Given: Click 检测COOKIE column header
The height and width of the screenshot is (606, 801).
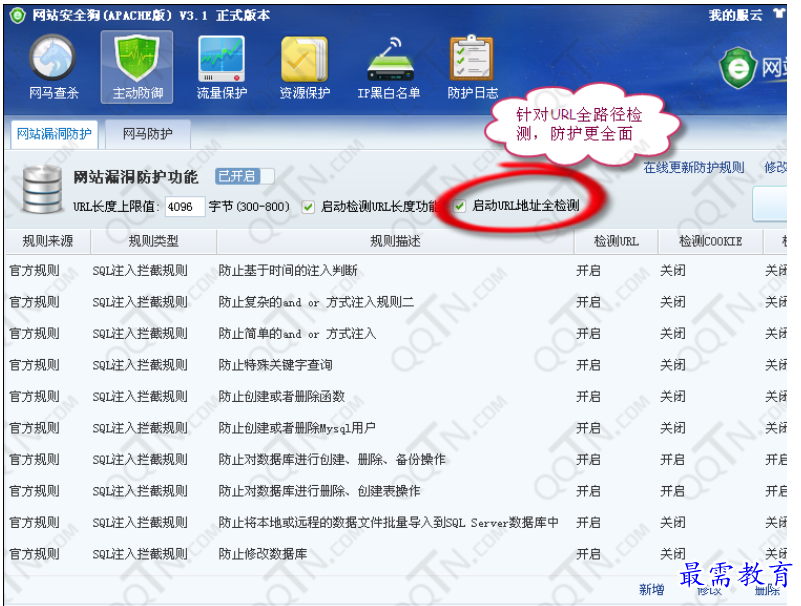Looking at the screenshot, I should click(710, 241).
